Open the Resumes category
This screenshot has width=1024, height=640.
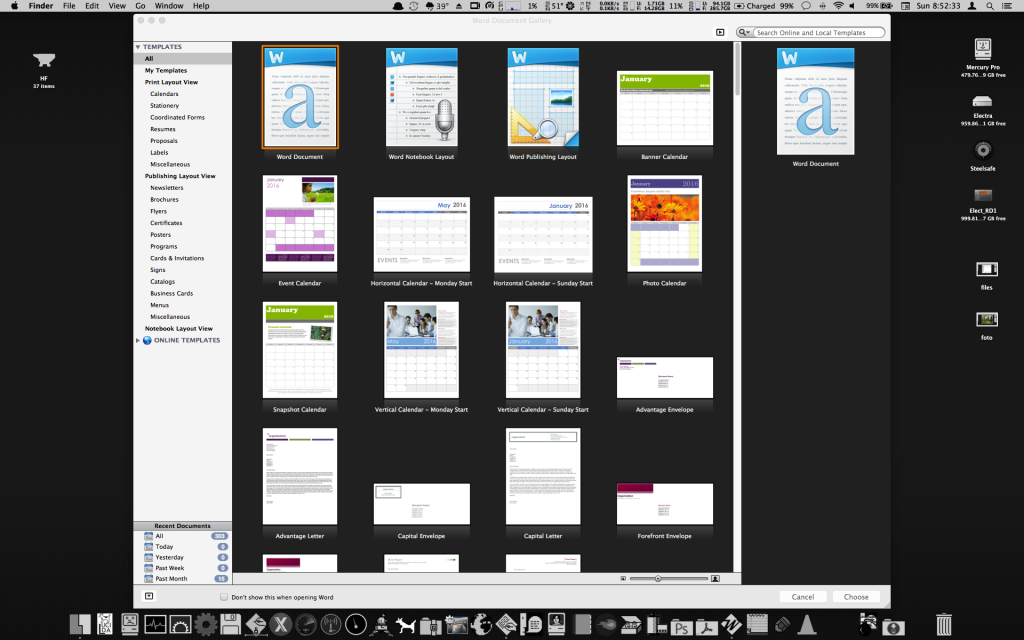tap(163, 129)
